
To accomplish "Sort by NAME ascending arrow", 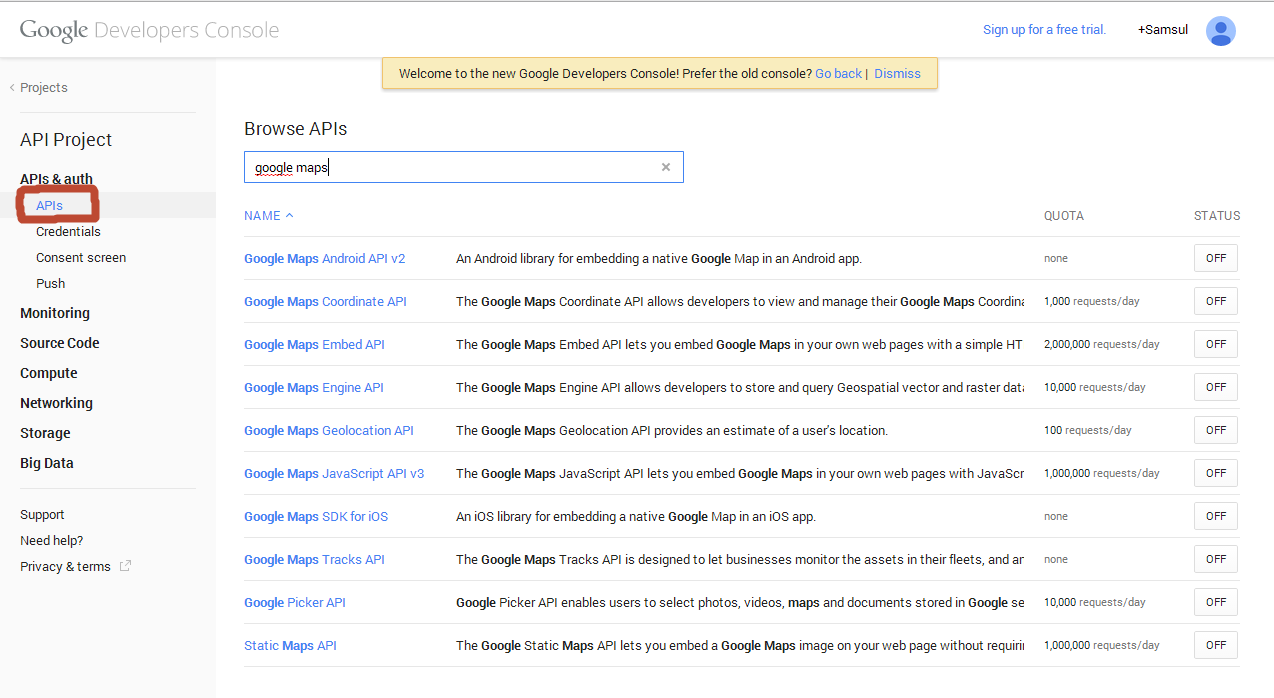I will click(x=289, y=216).
